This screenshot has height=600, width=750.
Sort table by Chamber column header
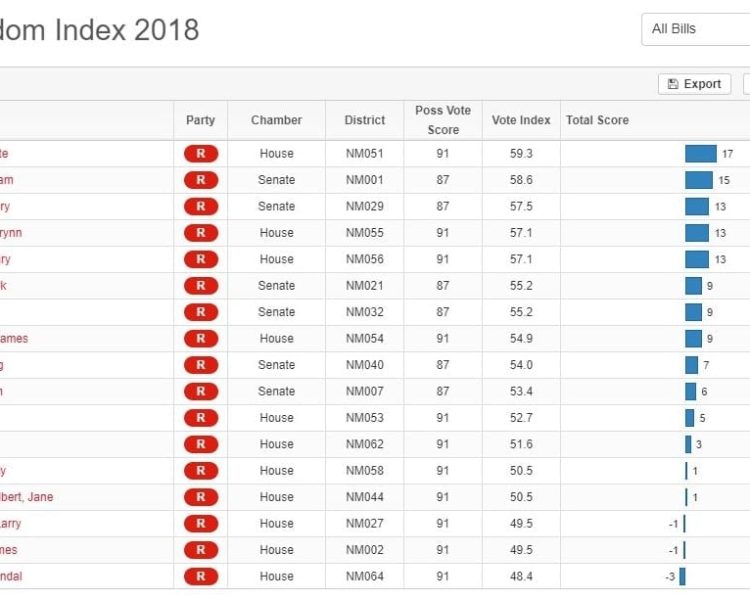click(x=276, y=120)
